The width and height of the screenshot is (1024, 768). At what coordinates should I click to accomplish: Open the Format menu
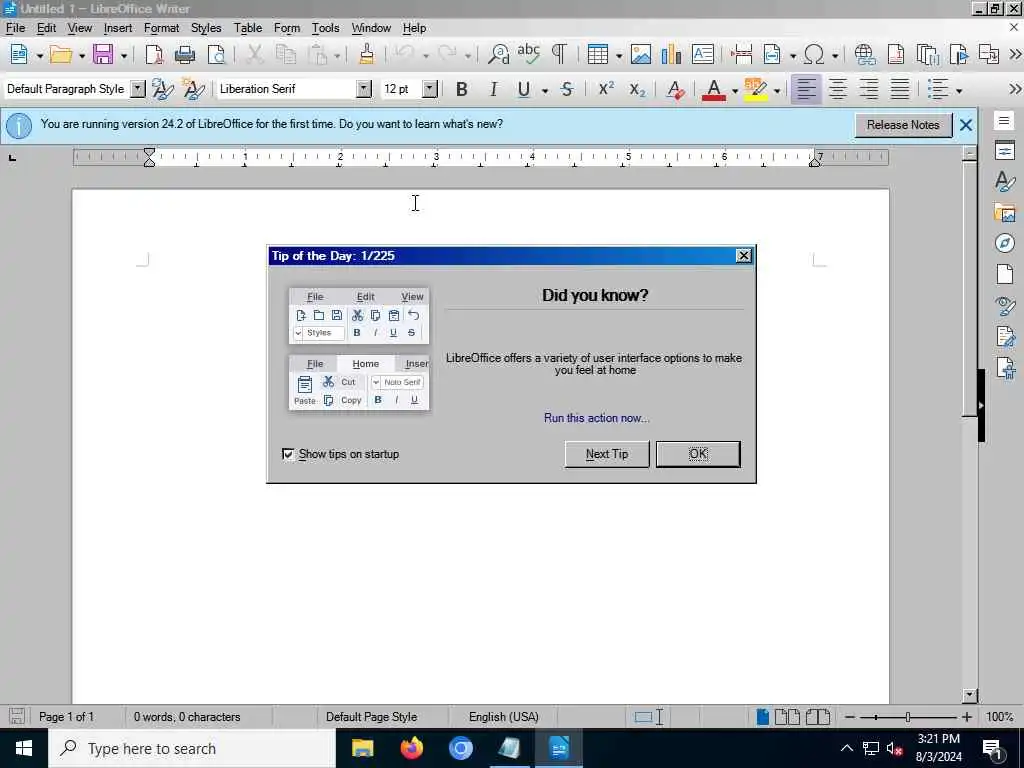pyautogui.click(x=161, y=28)
